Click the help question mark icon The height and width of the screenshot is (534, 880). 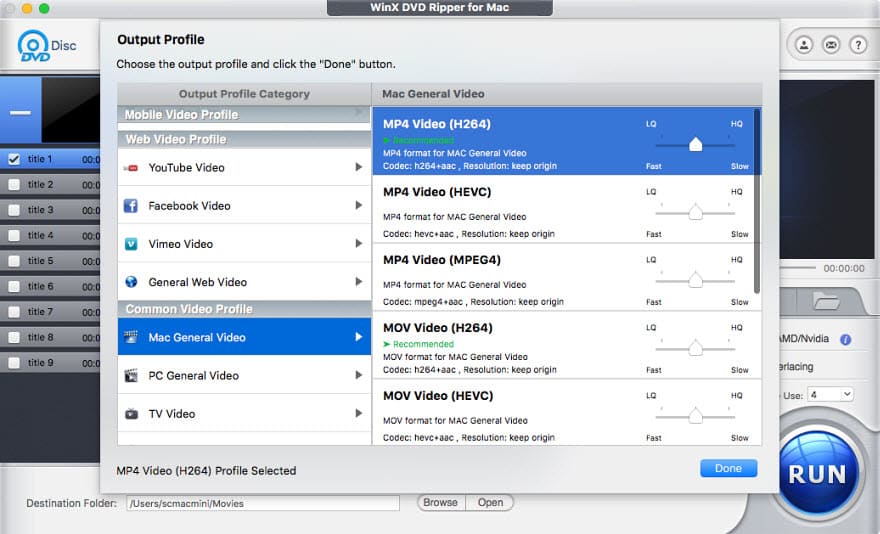[857, 45]
